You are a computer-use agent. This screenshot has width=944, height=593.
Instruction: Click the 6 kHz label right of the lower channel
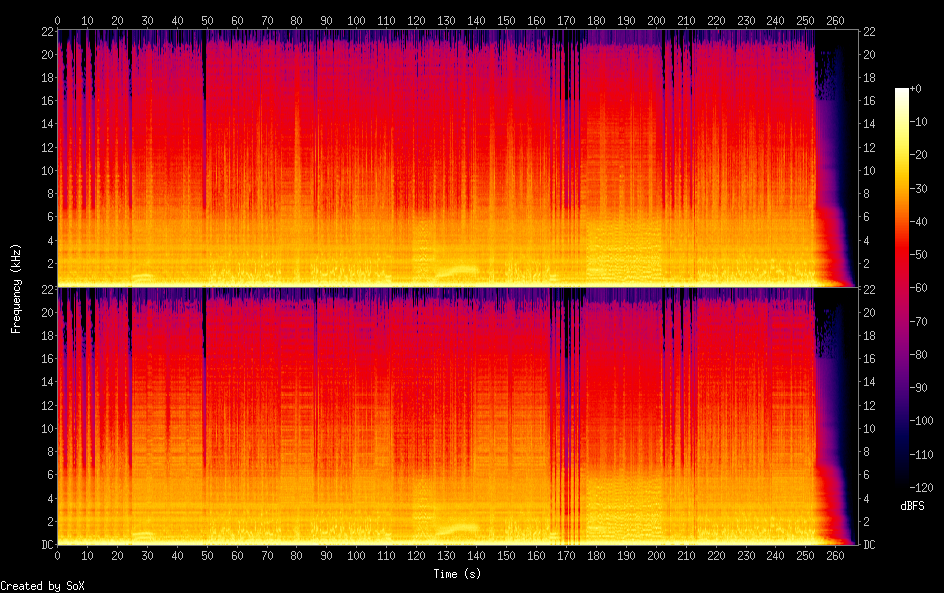(x=868, y=475)
